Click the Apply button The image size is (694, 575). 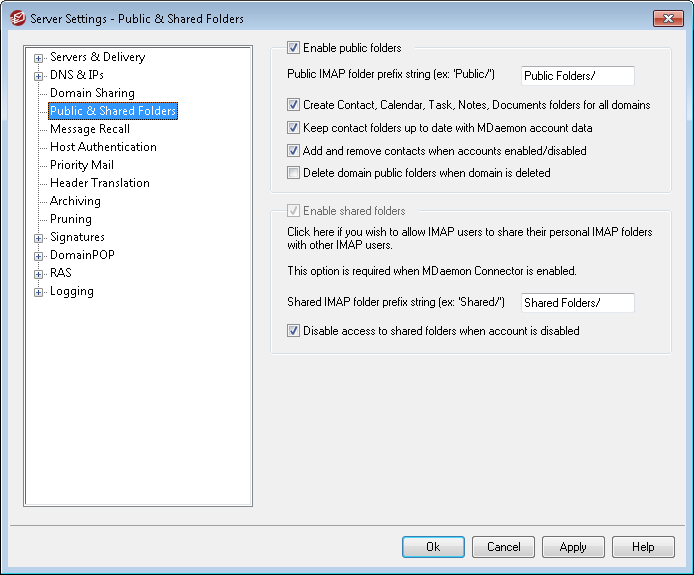[573, 547]
